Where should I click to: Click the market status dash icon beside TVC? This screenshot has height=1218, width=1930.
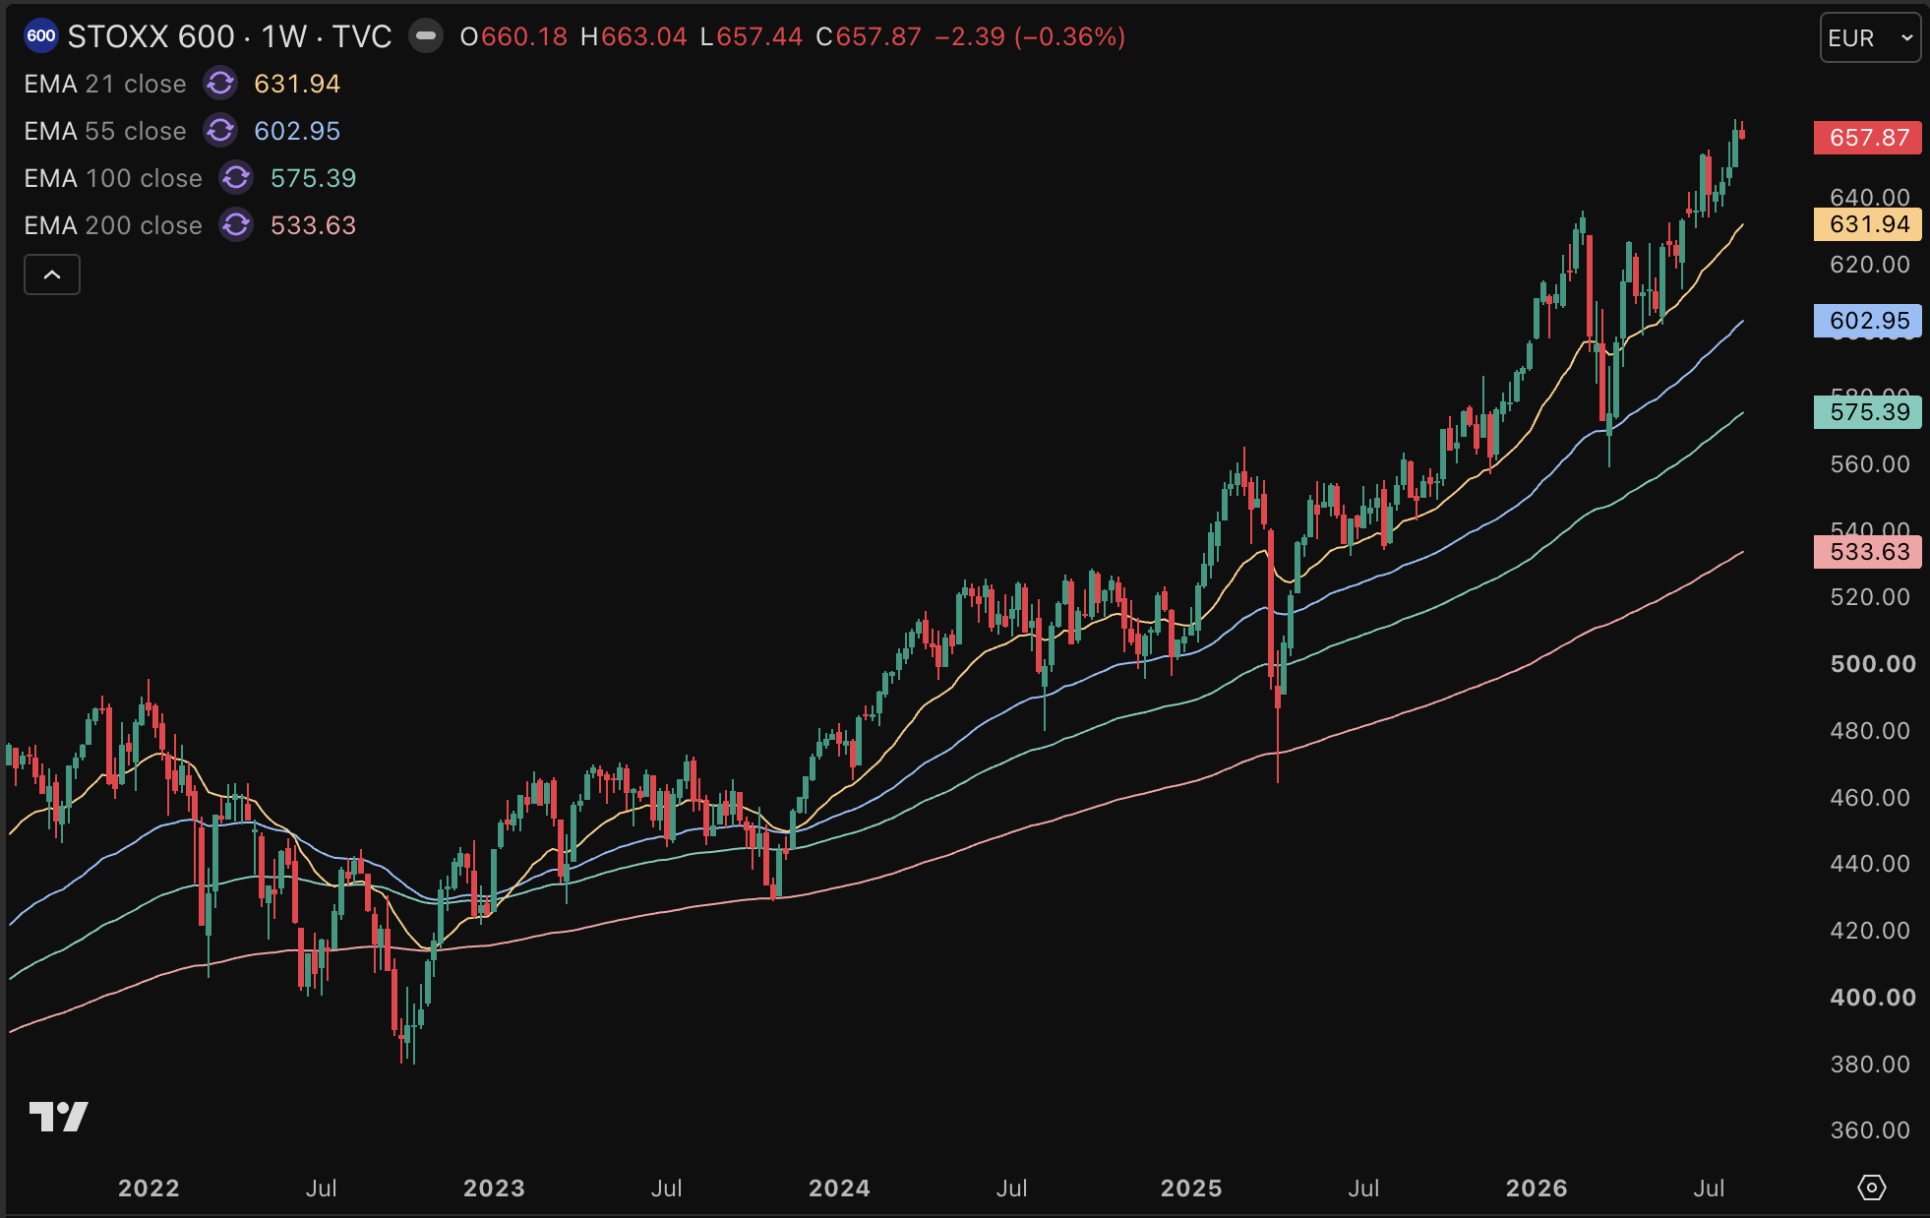coord(425,37)
